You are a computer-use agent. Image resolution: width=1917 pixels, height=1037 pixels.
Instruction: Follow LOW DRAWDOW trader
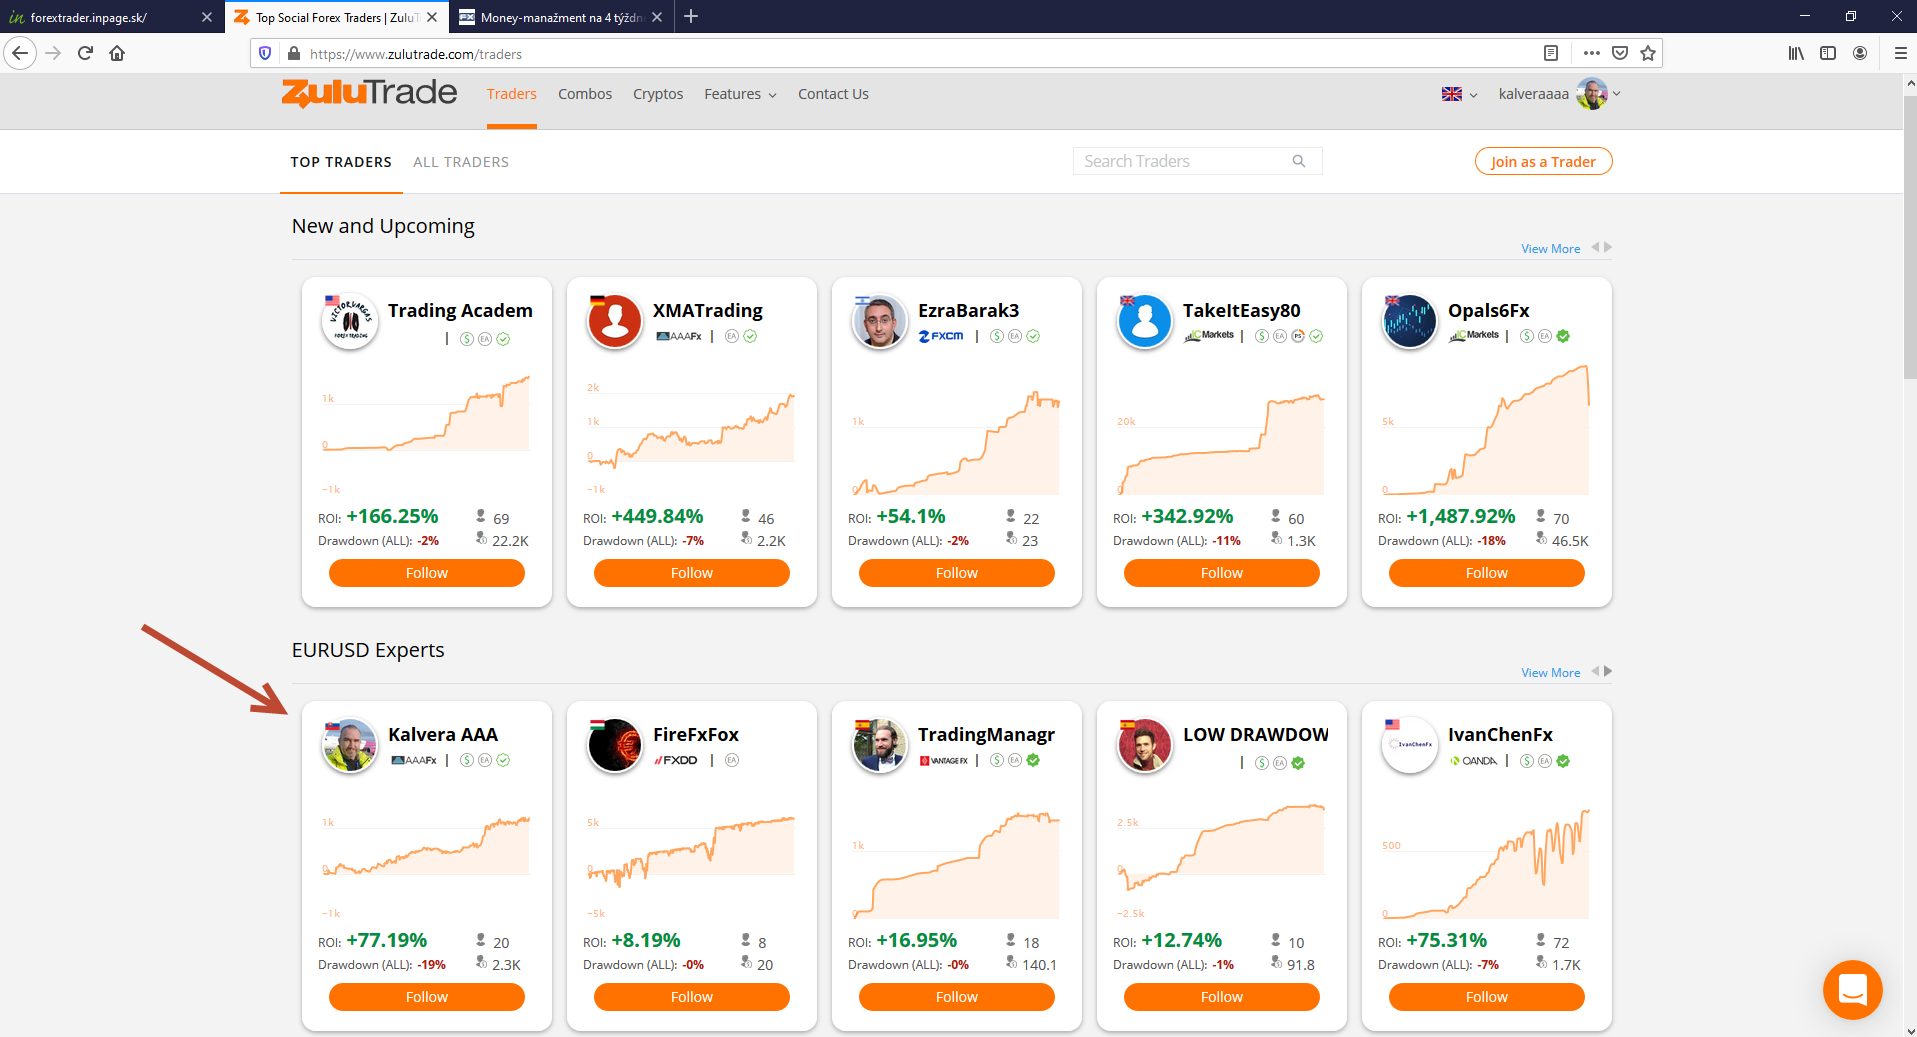point(1222,997)
